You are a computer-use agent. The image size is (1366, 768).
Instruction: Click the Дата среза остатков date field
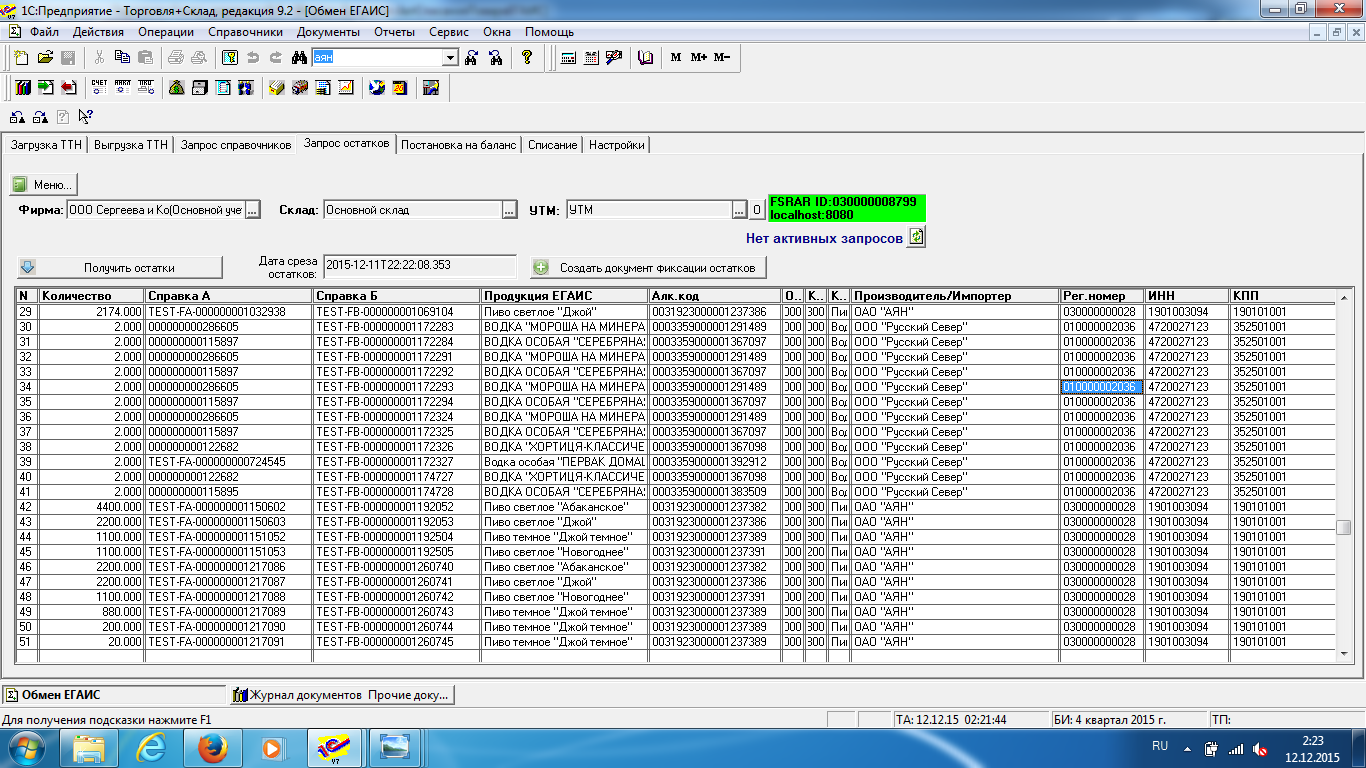[x=422, y=265]
